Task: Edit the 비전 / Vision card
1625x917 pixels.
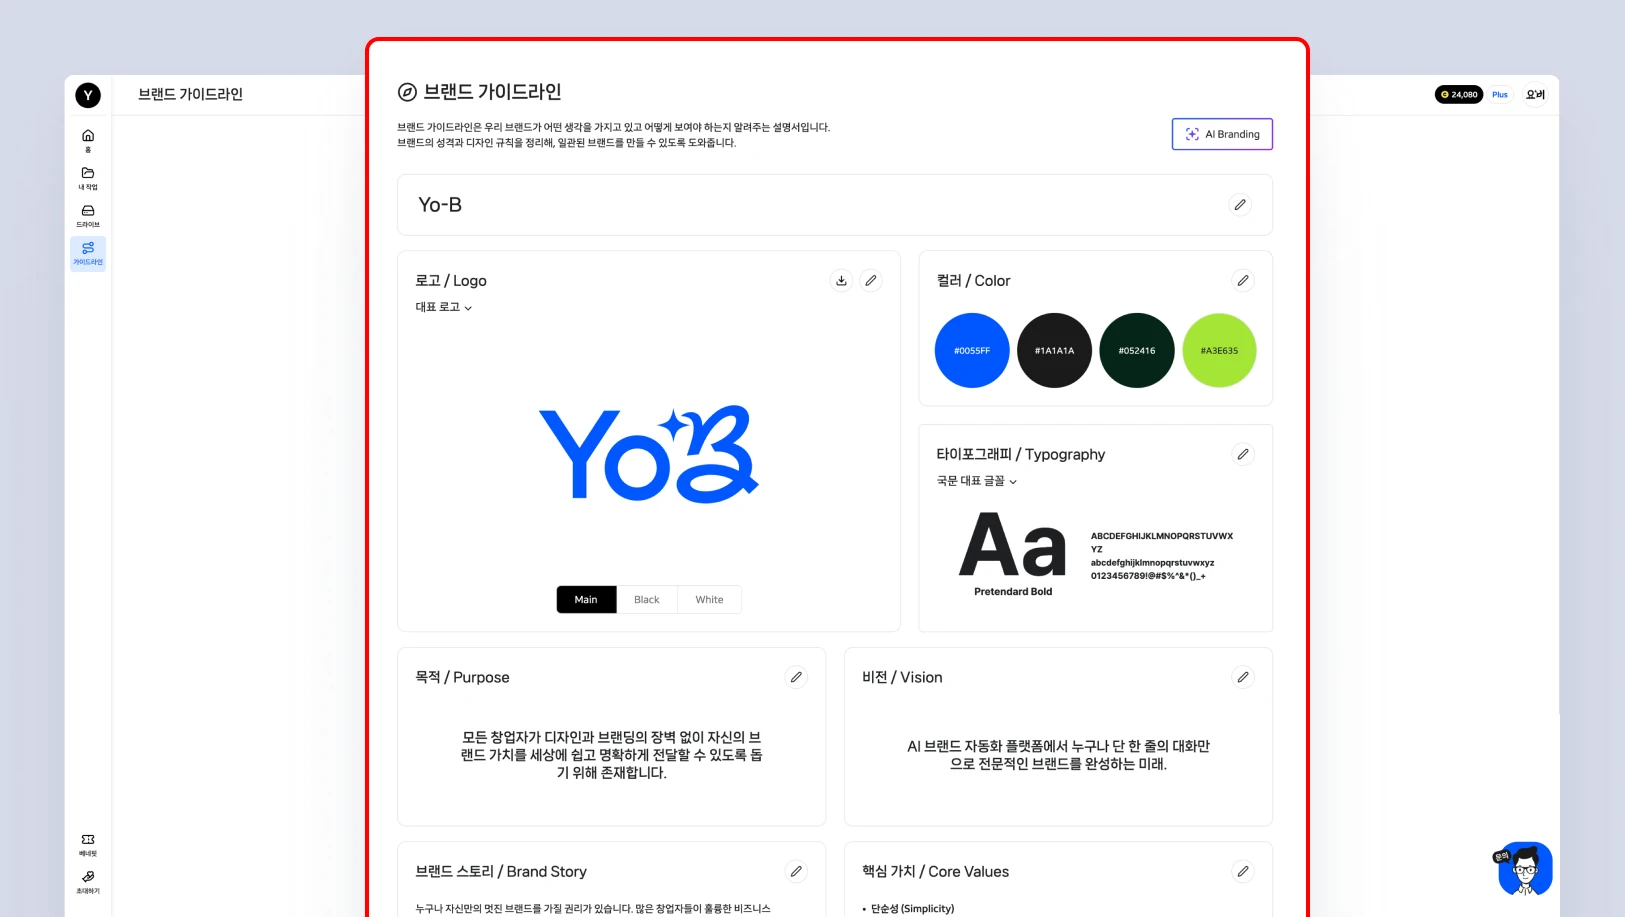Action: click(1243, 677)
